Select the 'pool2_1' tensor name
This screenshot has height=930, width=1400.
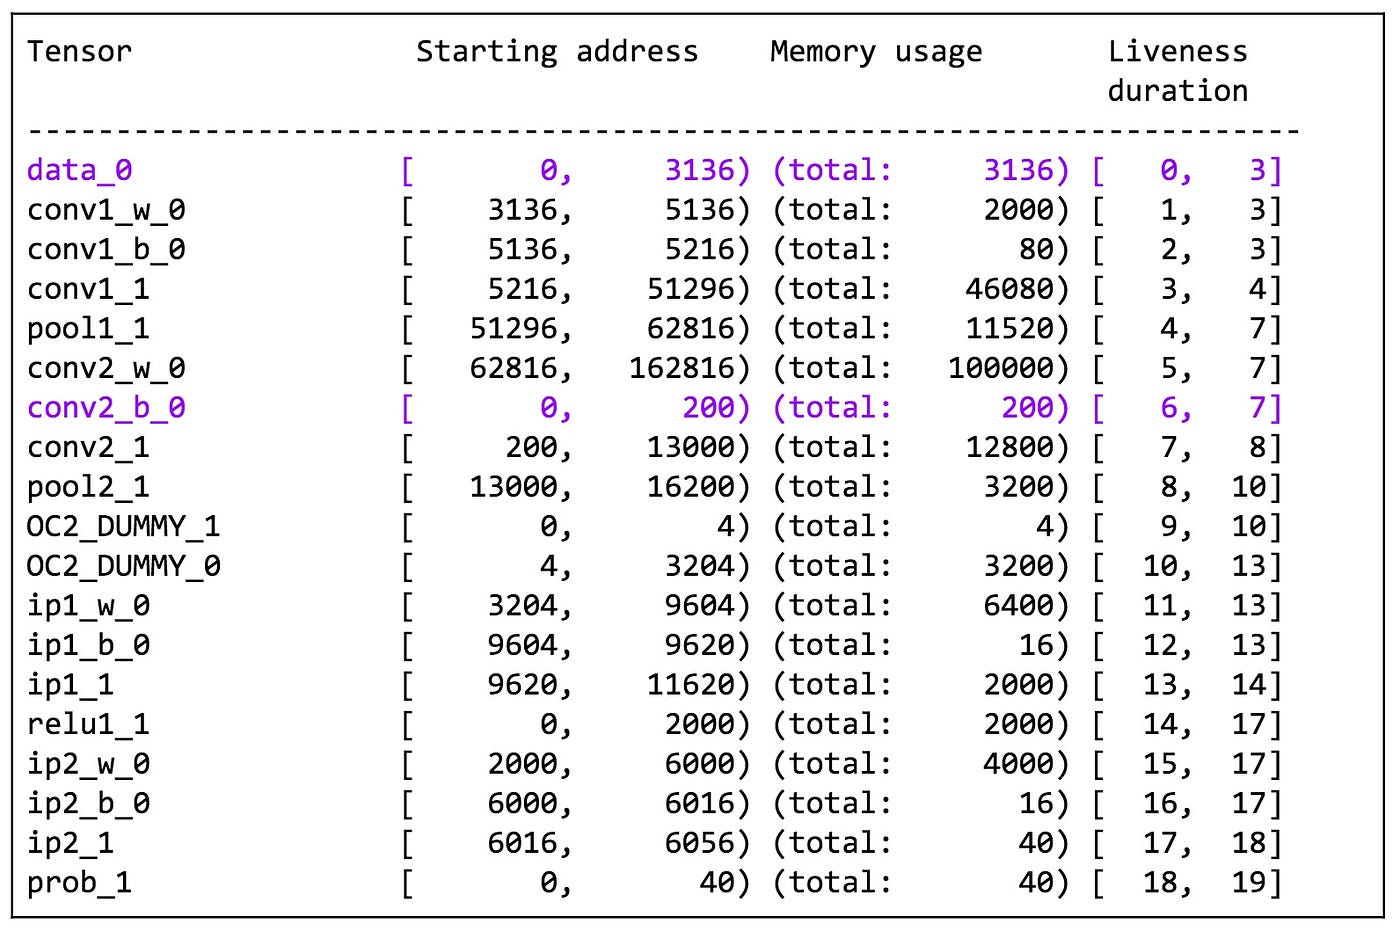click(88, 487)
